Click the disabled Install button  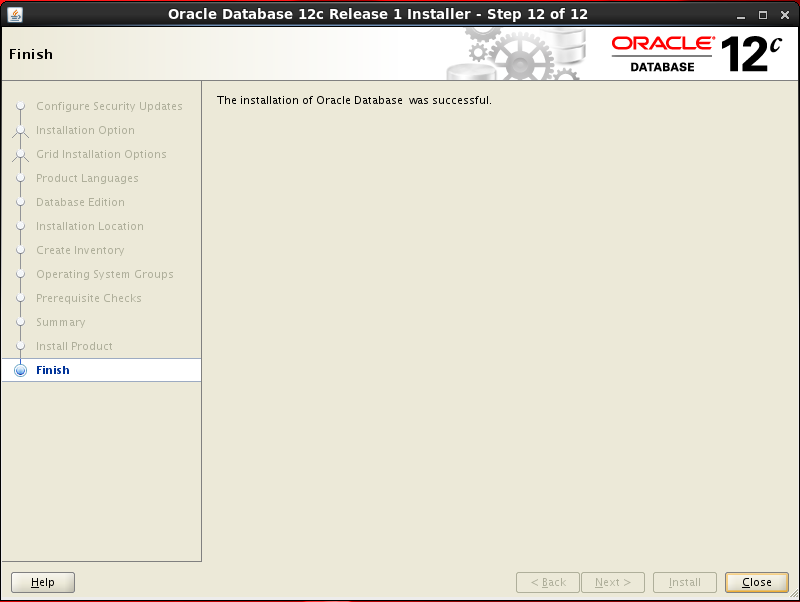click(685, 582)
